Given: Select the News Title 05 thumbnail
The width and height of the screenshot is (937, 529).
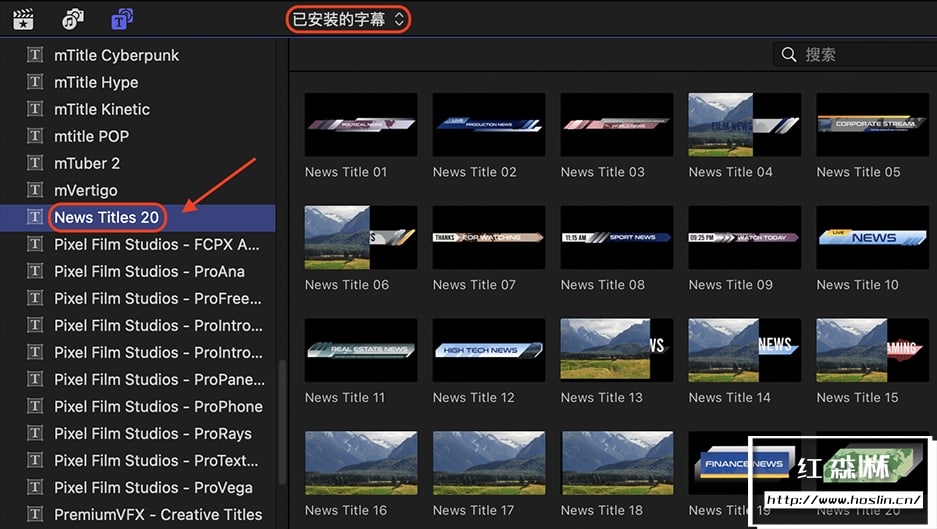Looking at the screenshot, I should [872, 124].
